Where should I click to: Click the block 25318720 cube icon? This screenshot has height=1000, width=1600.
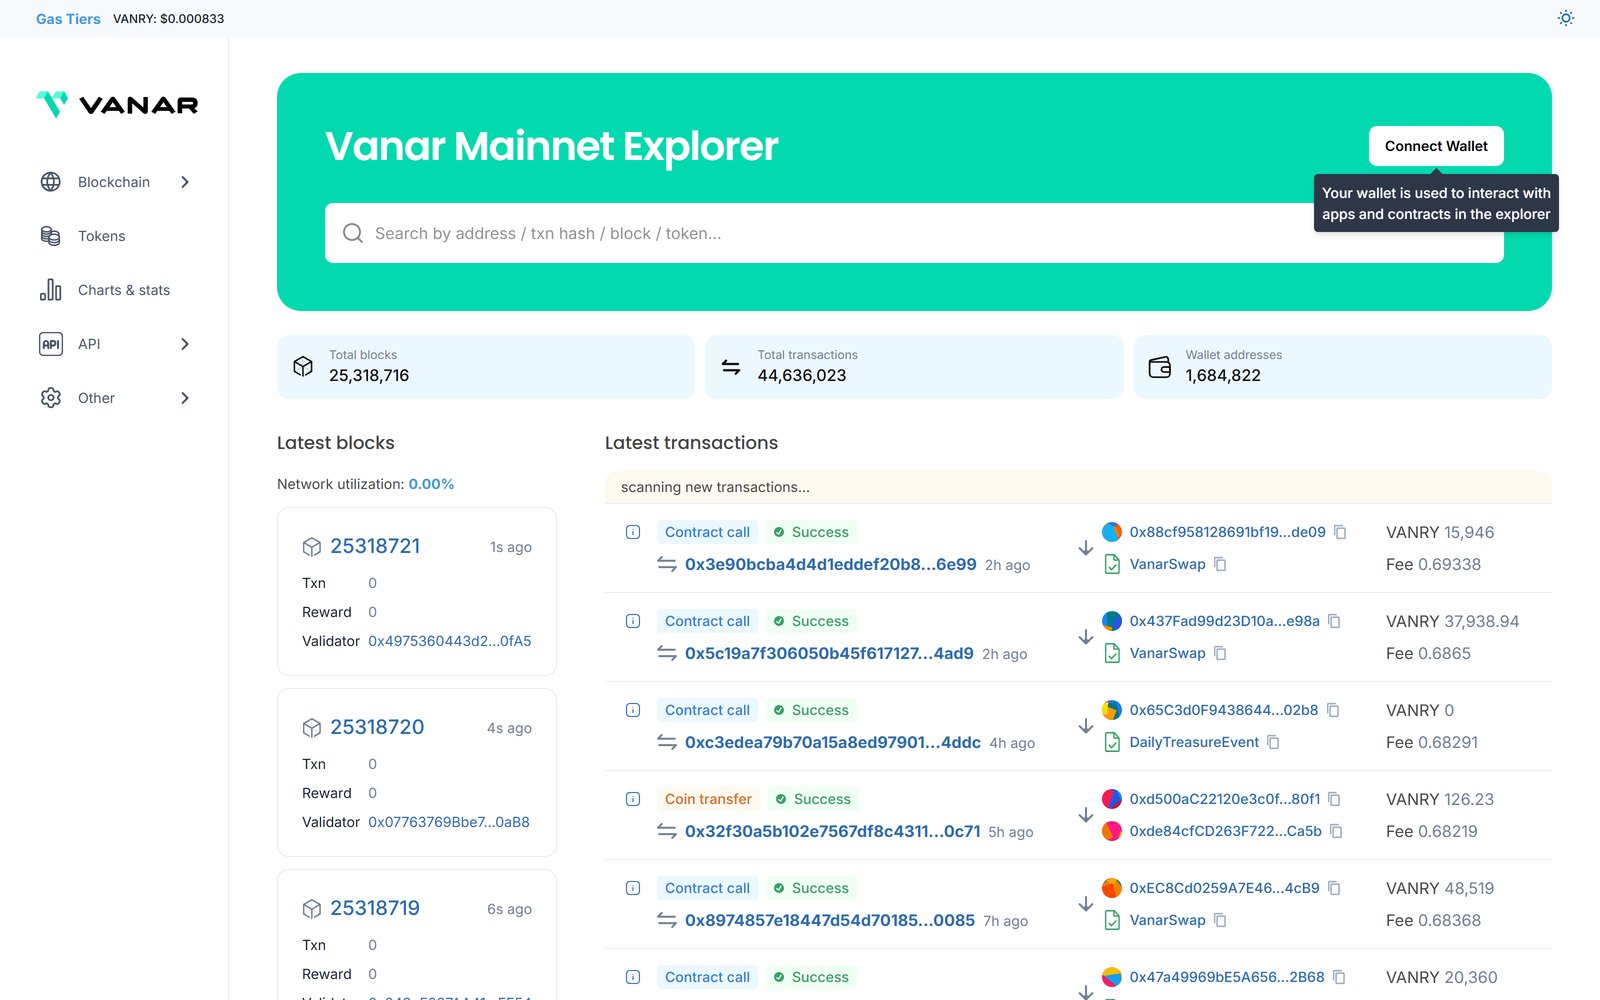coord(312,728)
